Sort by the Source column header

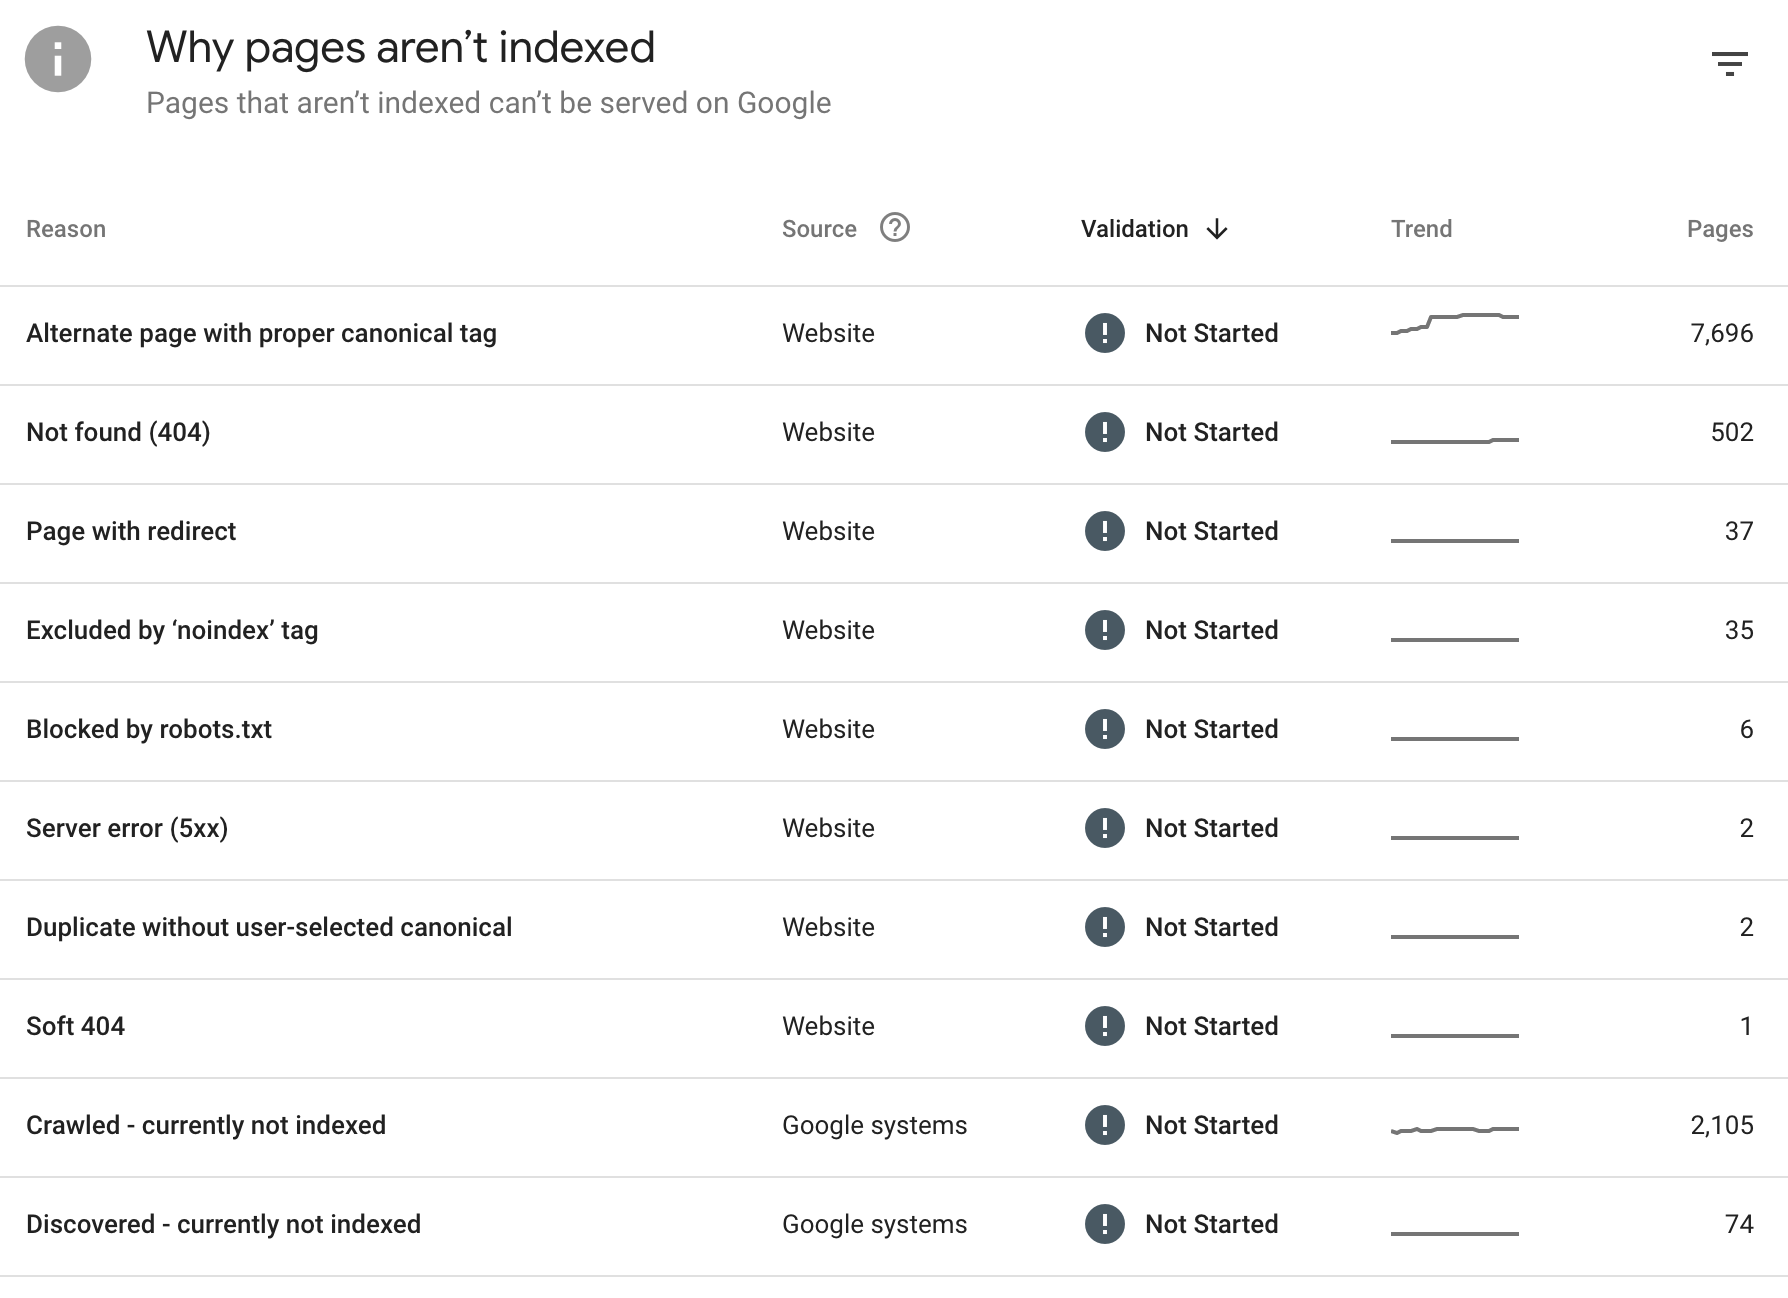(x=819, y=229)
